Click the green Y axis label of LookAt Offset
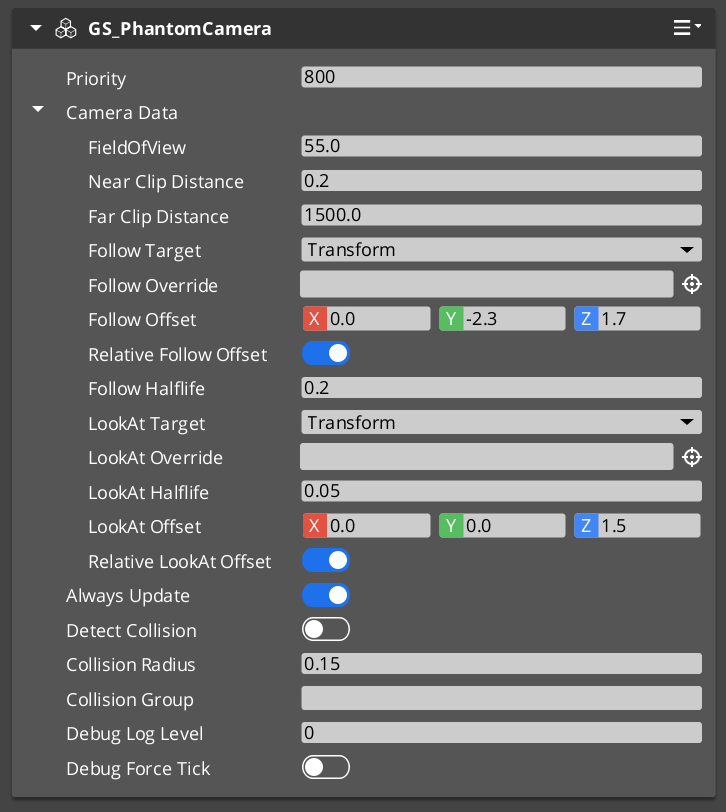 446,525
